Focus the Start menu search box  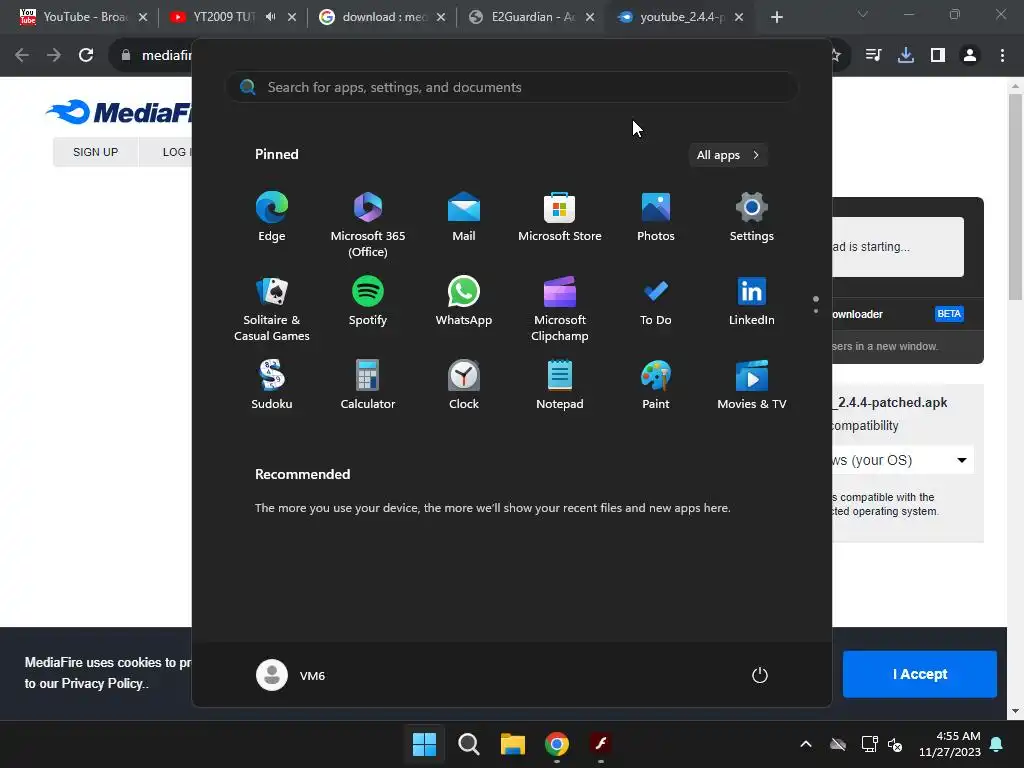[512, 87]
